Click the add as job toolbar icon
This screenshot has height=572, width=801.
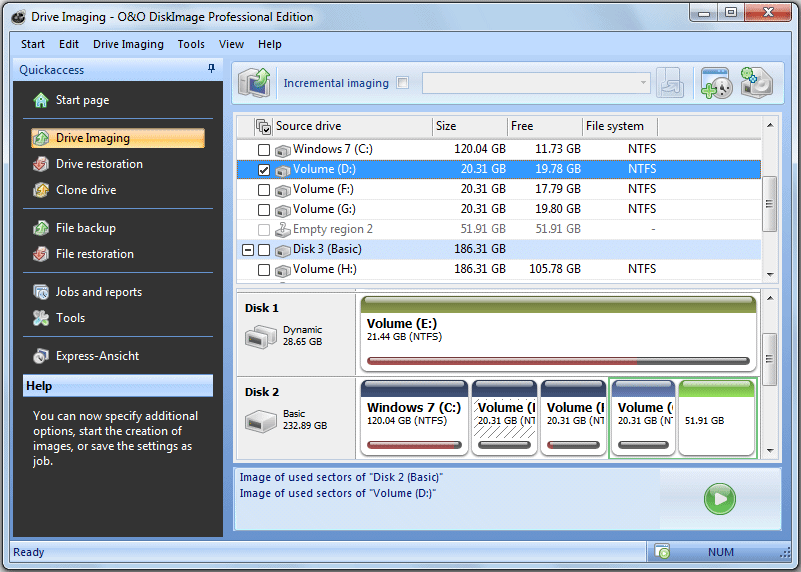716,83
